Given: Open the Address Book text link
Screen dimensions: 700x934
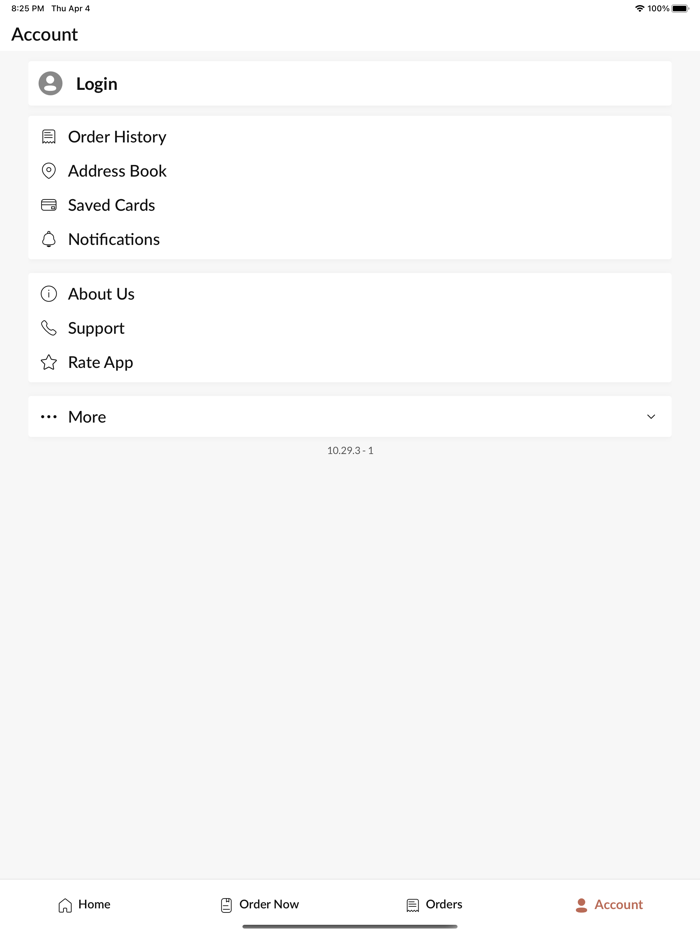Looking at the screenshot, I should click(x=117, y=171).
